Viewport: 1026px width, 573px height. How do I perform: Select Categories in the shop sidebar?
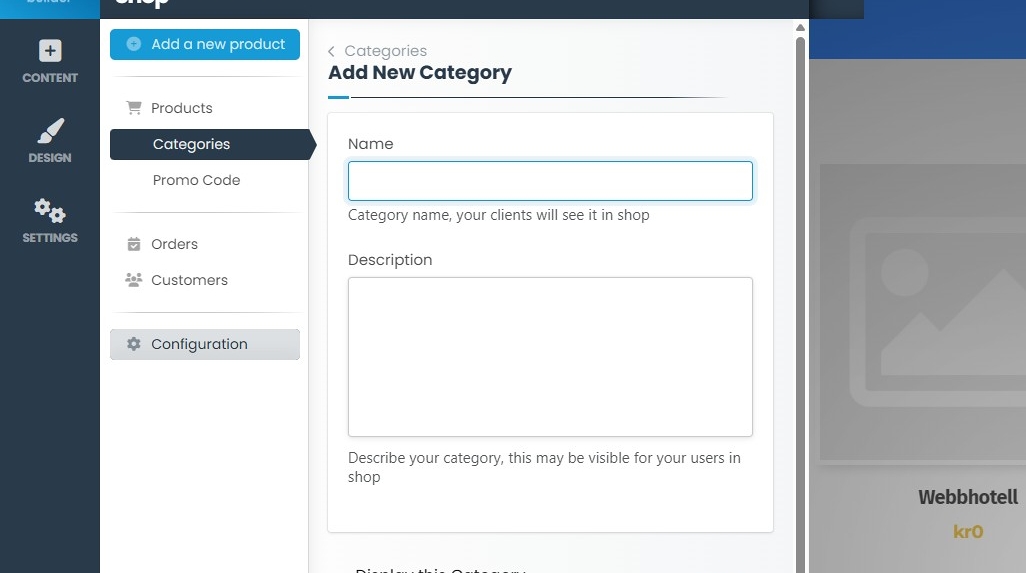pos(191,144)
